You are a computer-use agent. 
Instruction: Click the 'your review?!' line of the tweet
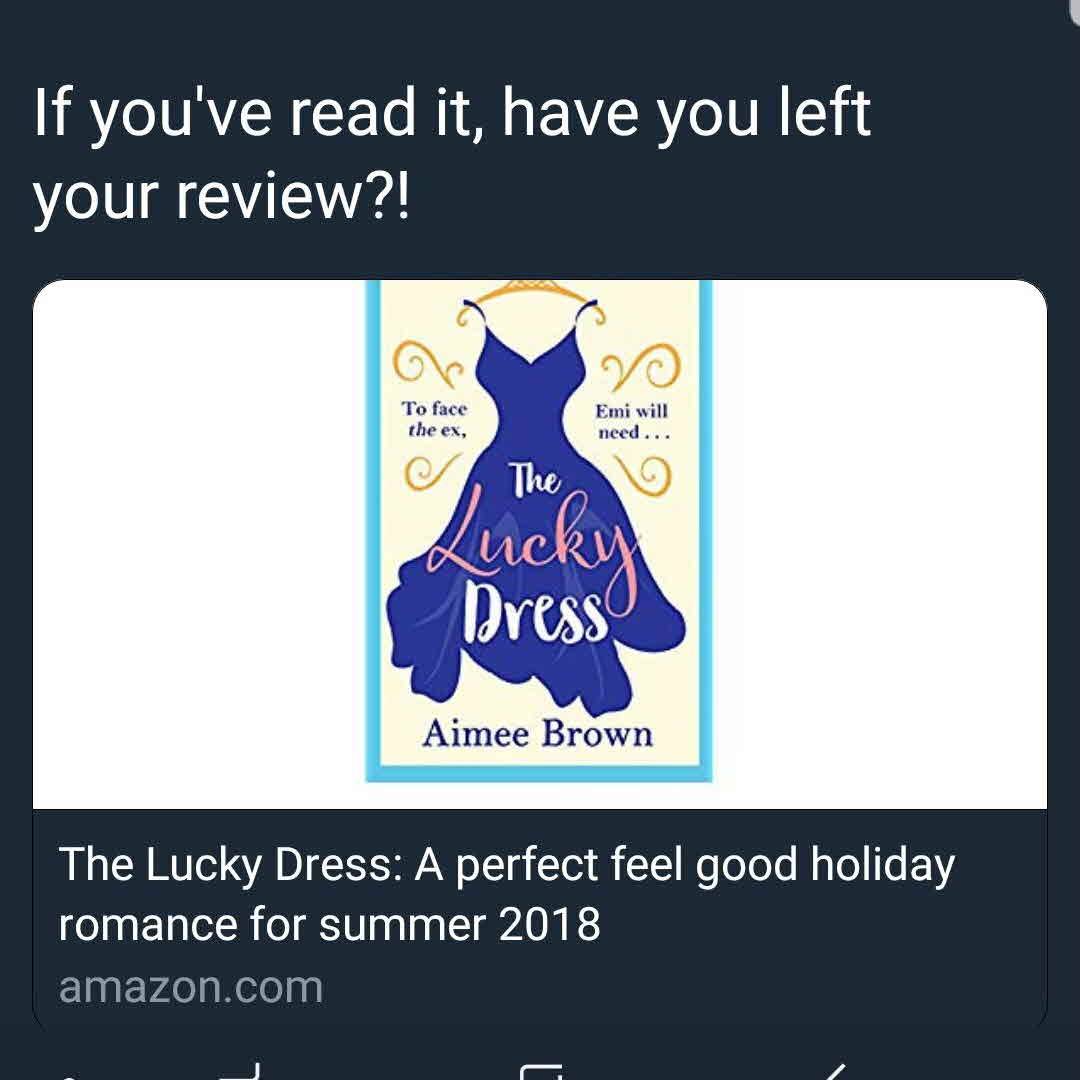click(221, 196)
